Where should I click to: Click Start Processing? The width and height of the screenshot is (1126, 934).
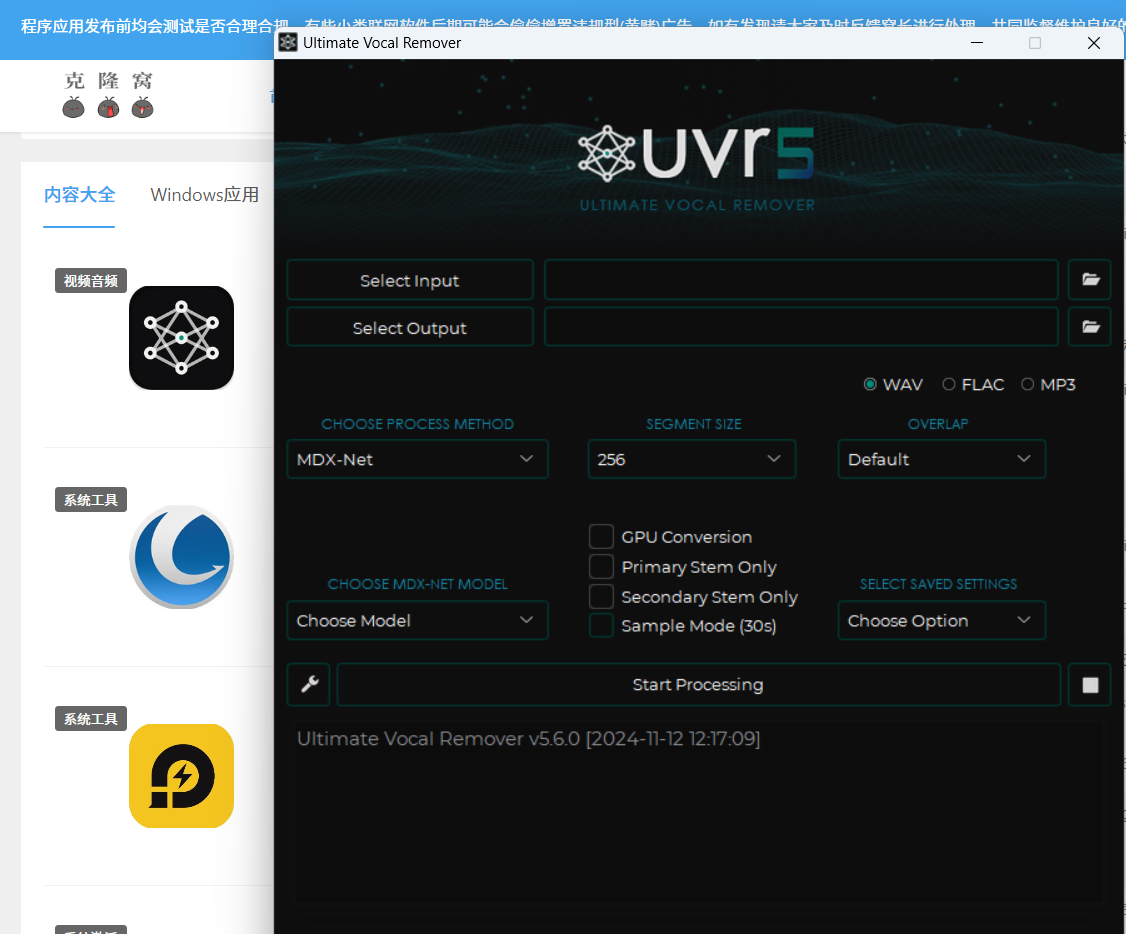coord(699,684)
